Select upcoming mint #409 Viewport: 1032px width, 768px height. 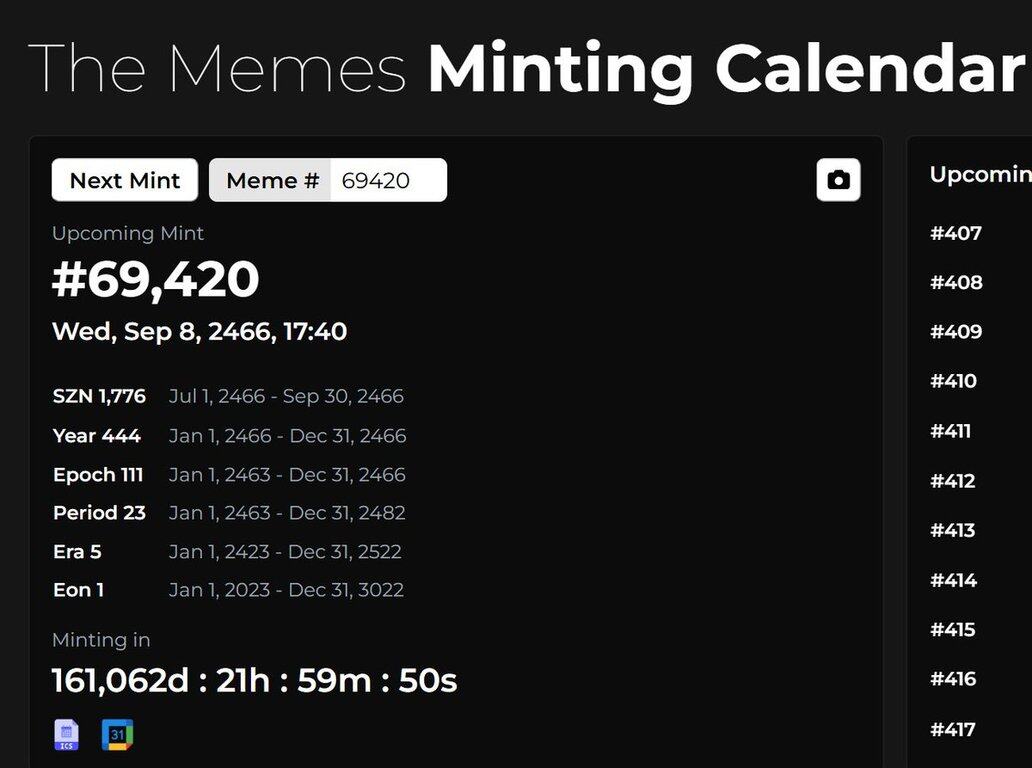point(956,332)
